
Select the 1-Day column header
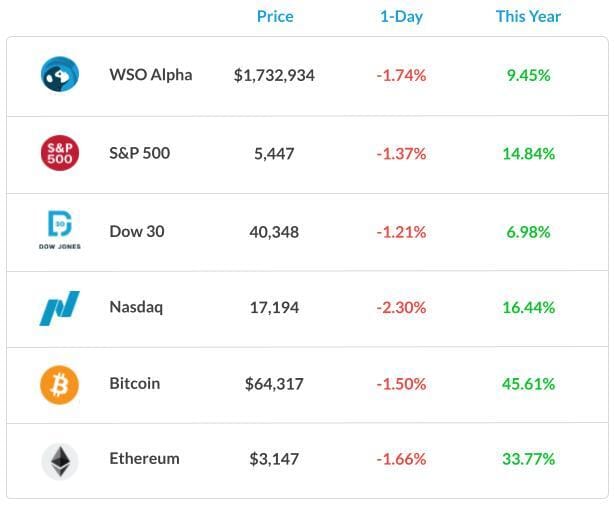(x=401, y=16)
